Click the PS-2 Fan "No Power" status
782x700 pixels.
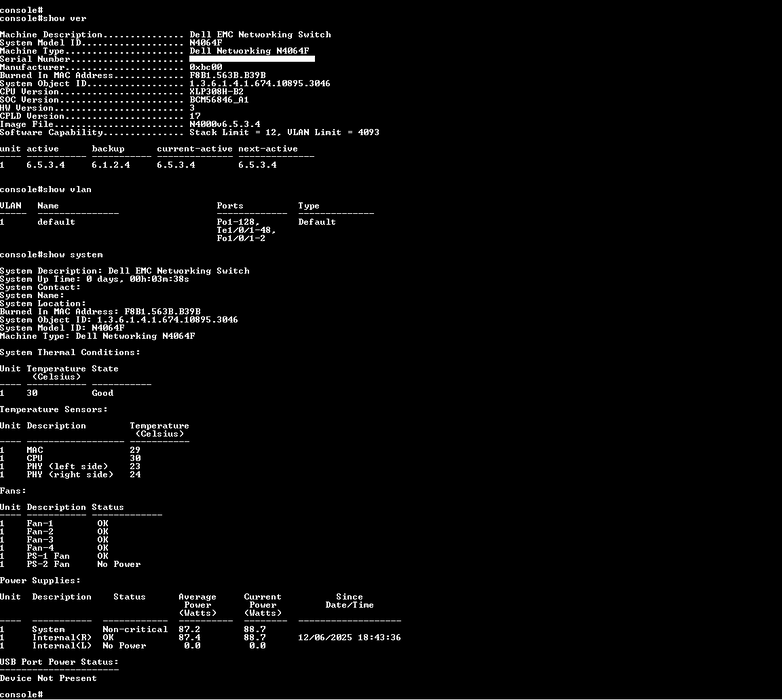pos(119,564)
